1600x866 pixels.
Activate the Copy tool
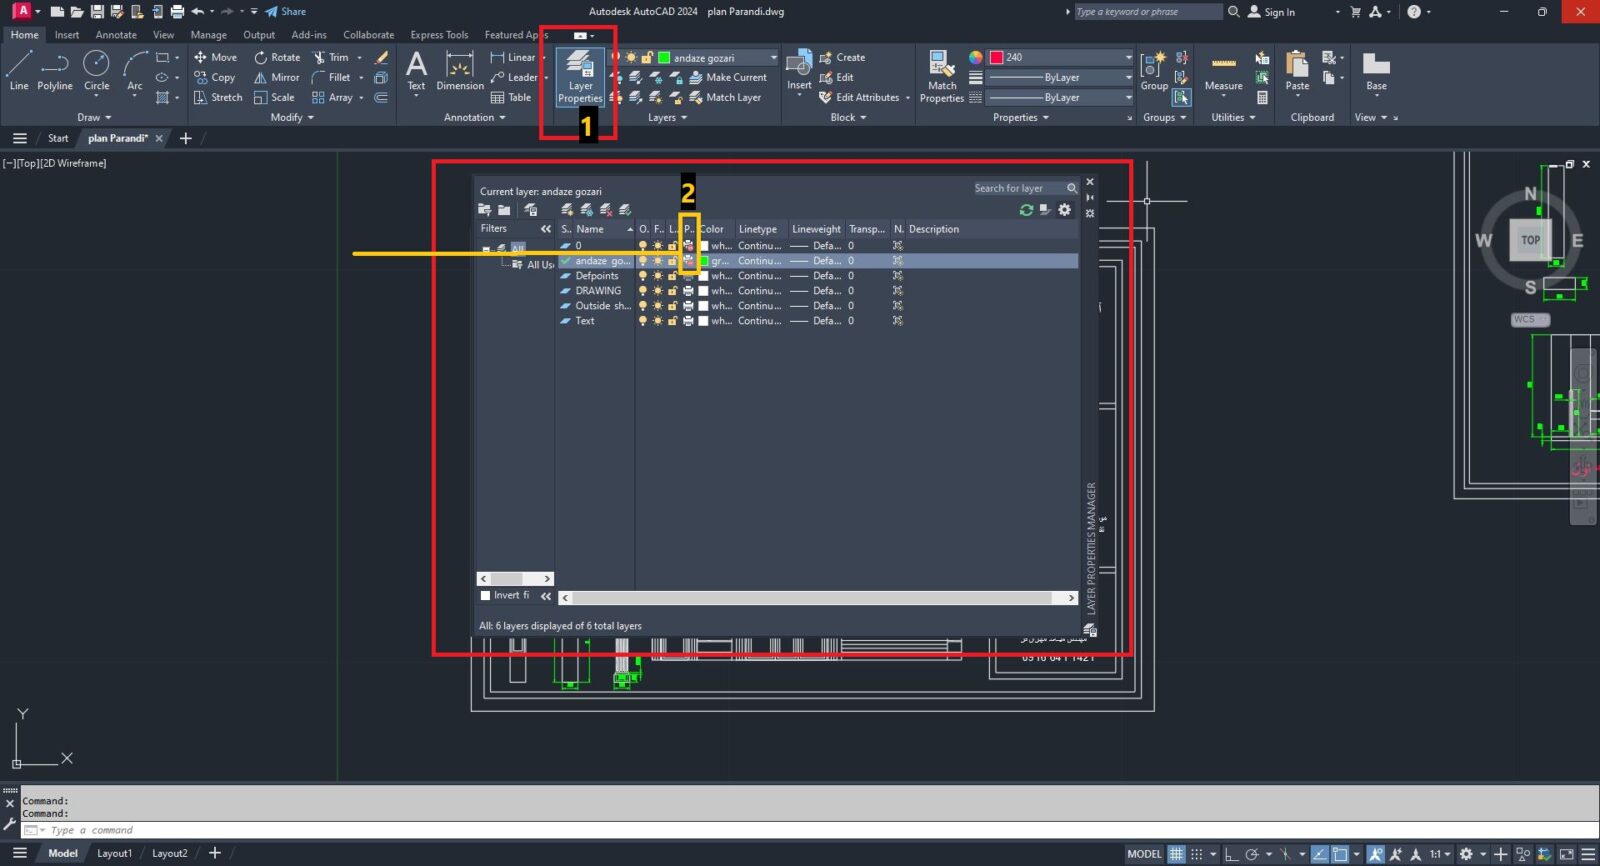tap(215, 78)
